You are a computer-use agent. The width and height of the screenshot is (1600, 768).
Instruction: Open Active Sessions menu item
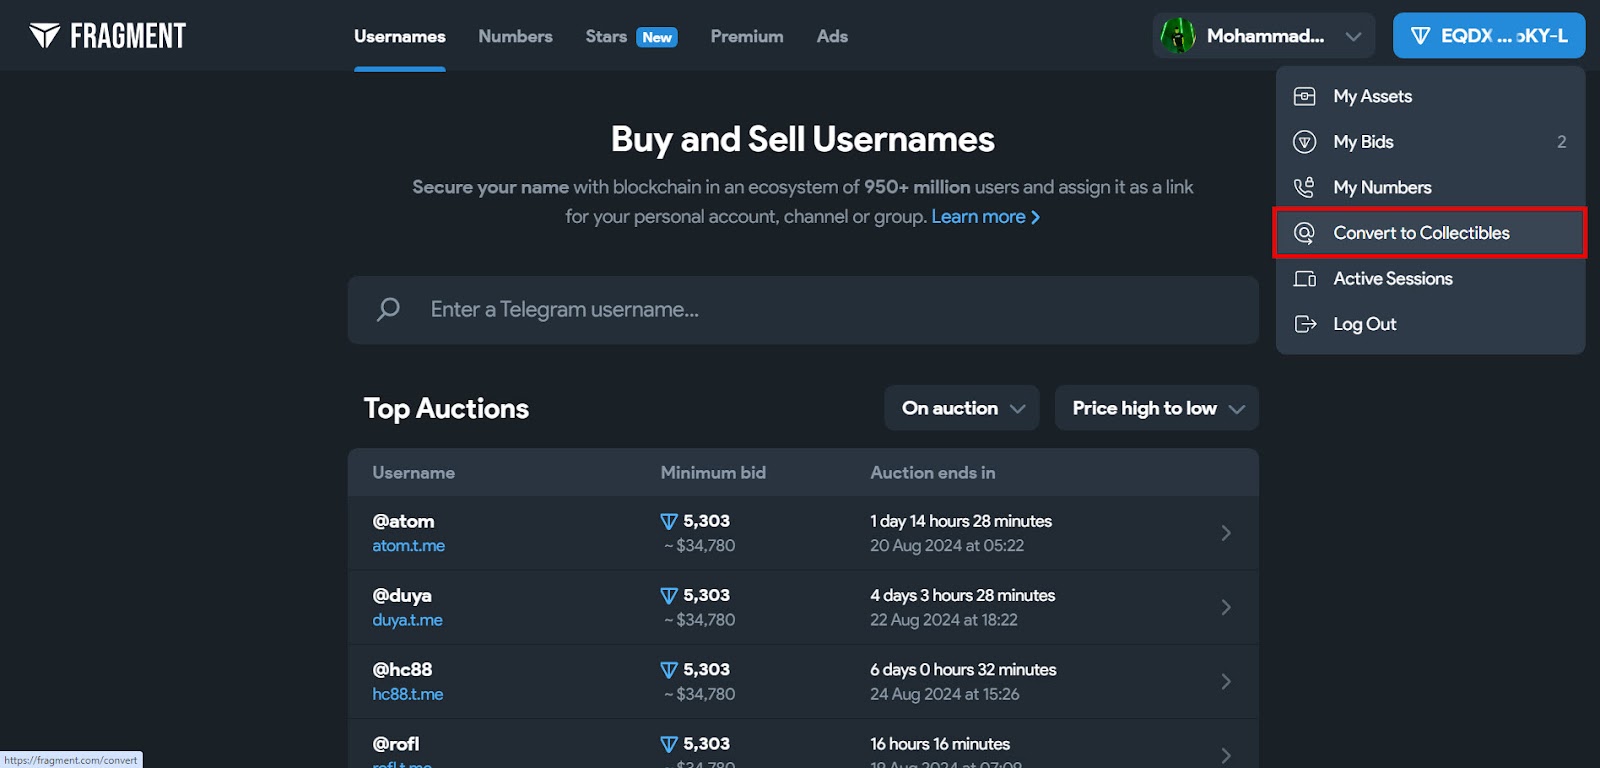[x=1430, y=279]
